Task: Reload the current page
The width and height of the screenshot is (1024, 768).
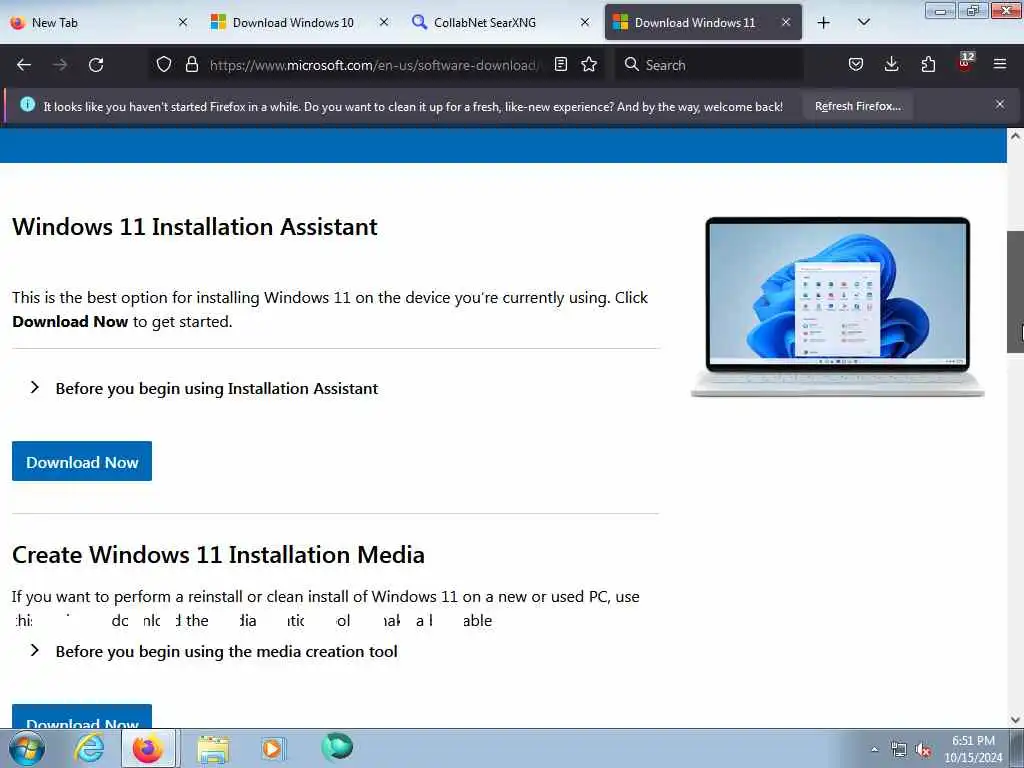Action: 96,65
